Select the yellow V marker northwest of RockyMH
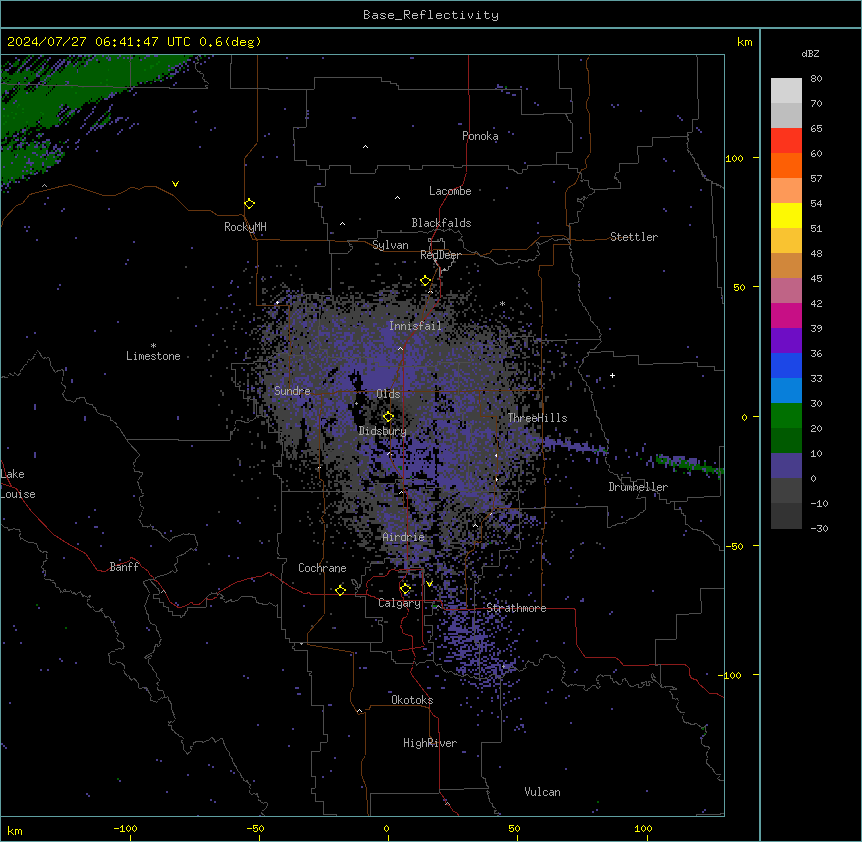Screen dimensions: 862x842 pos(175,184)
